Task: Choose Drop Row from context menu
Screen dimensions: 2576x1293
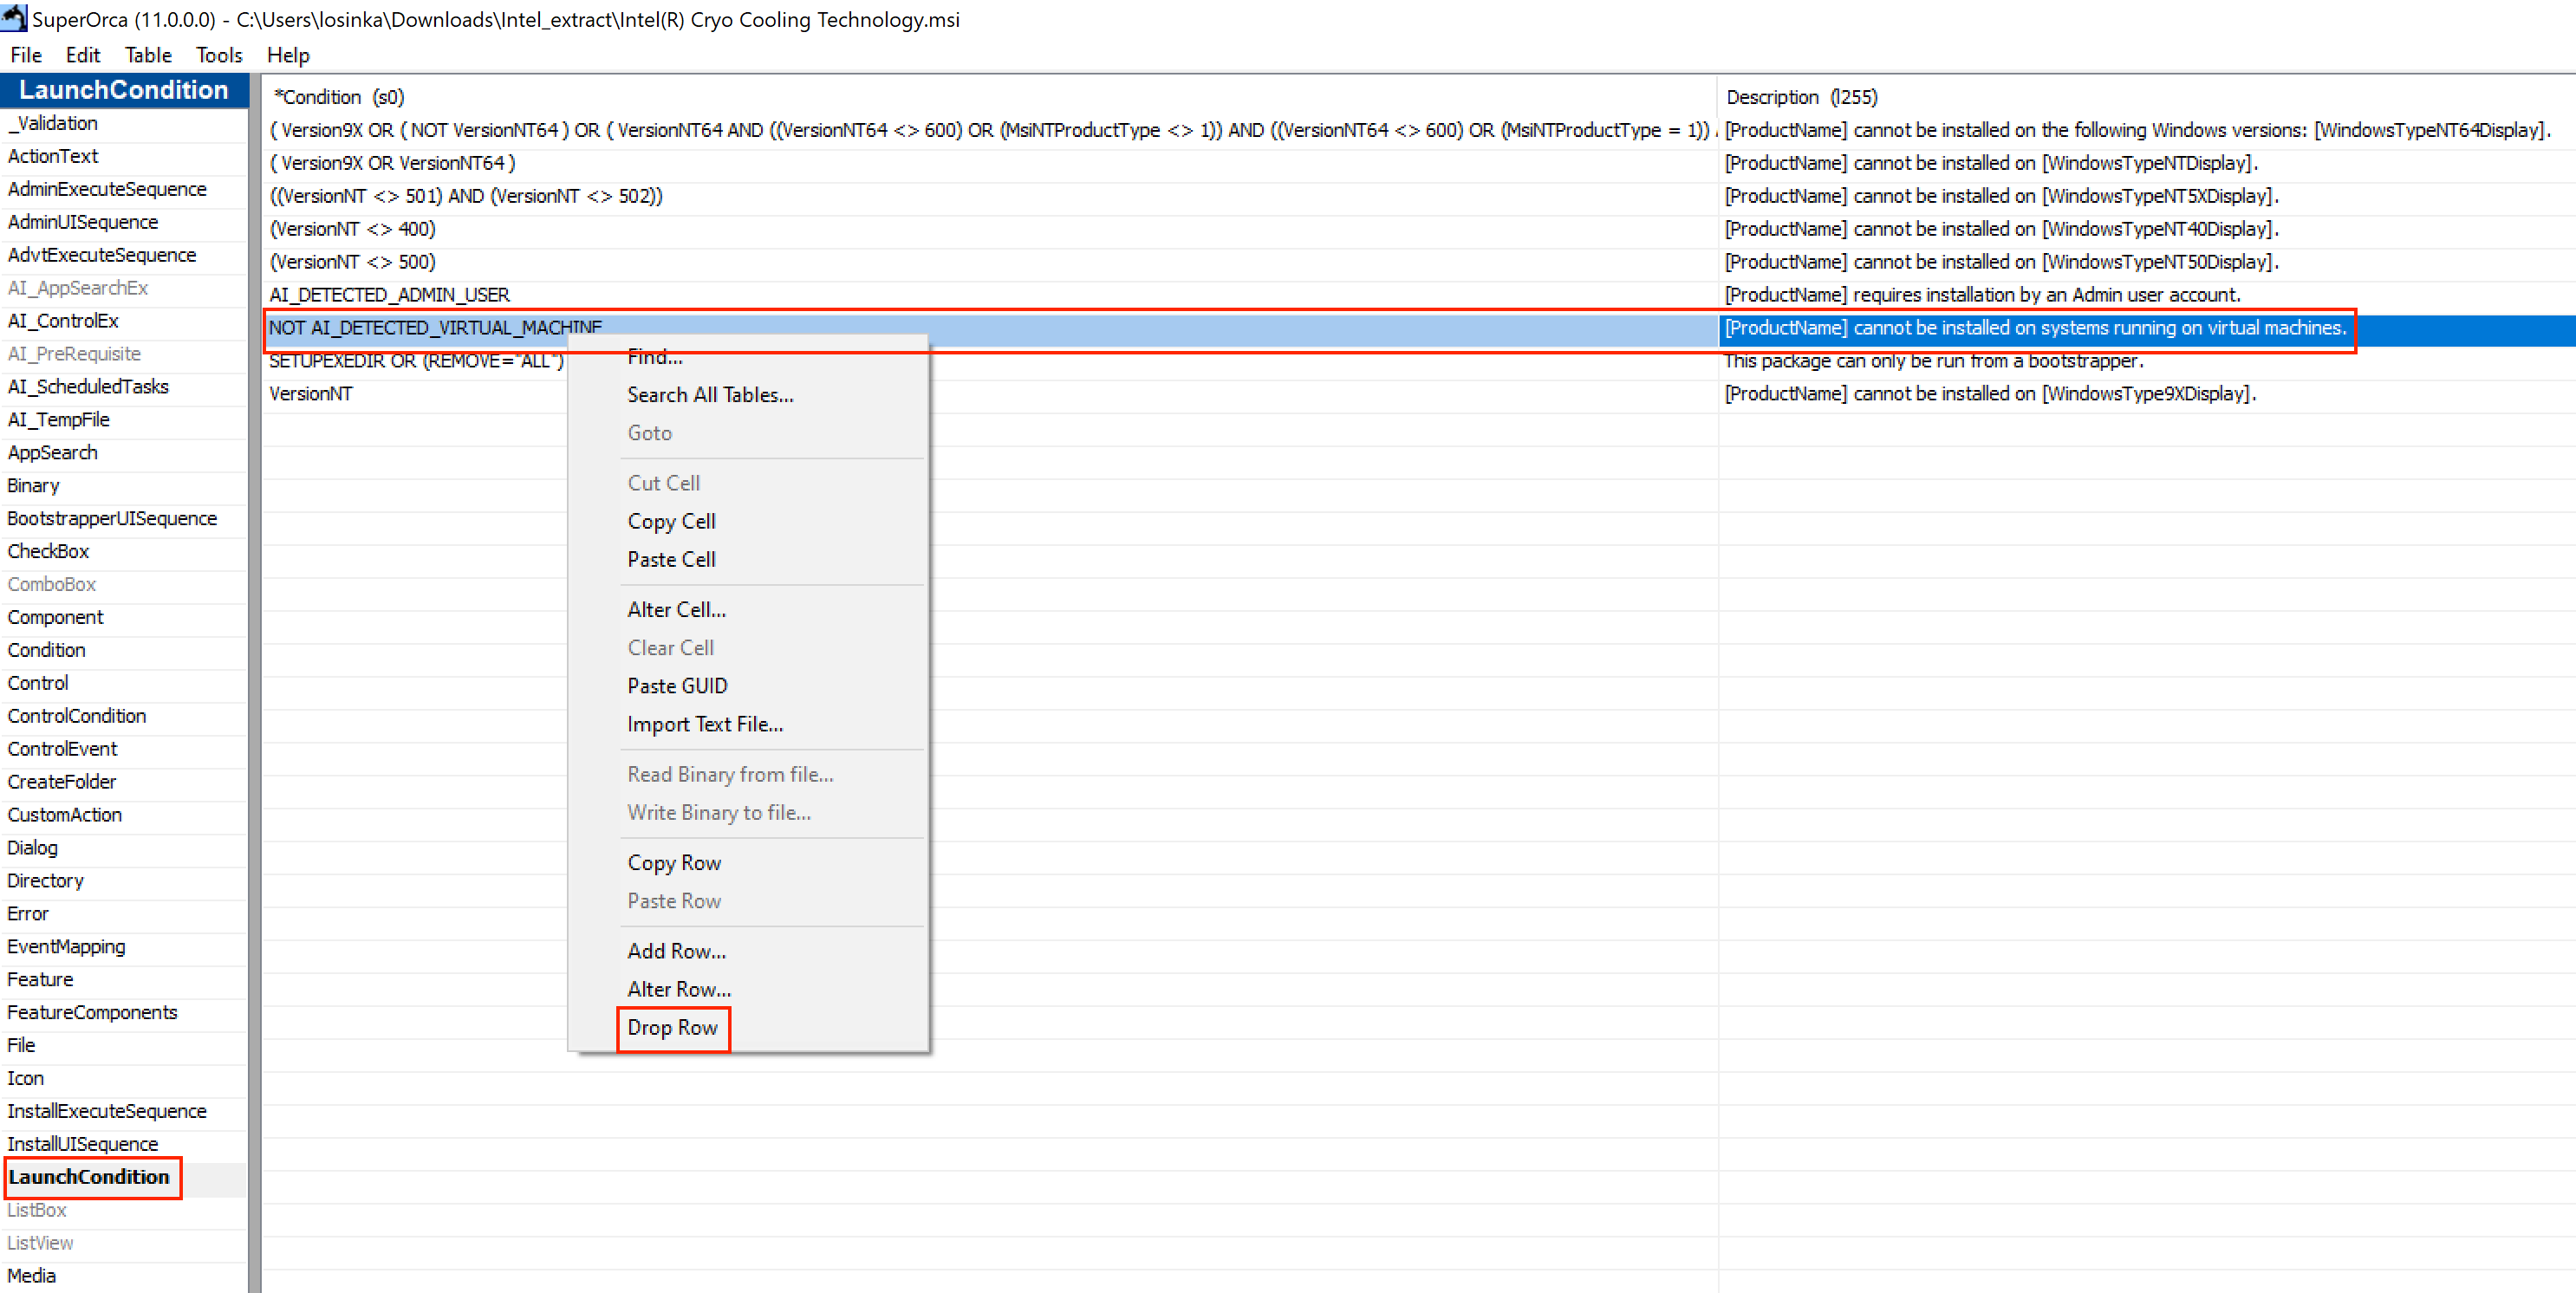Action: tap(672, 1027)
